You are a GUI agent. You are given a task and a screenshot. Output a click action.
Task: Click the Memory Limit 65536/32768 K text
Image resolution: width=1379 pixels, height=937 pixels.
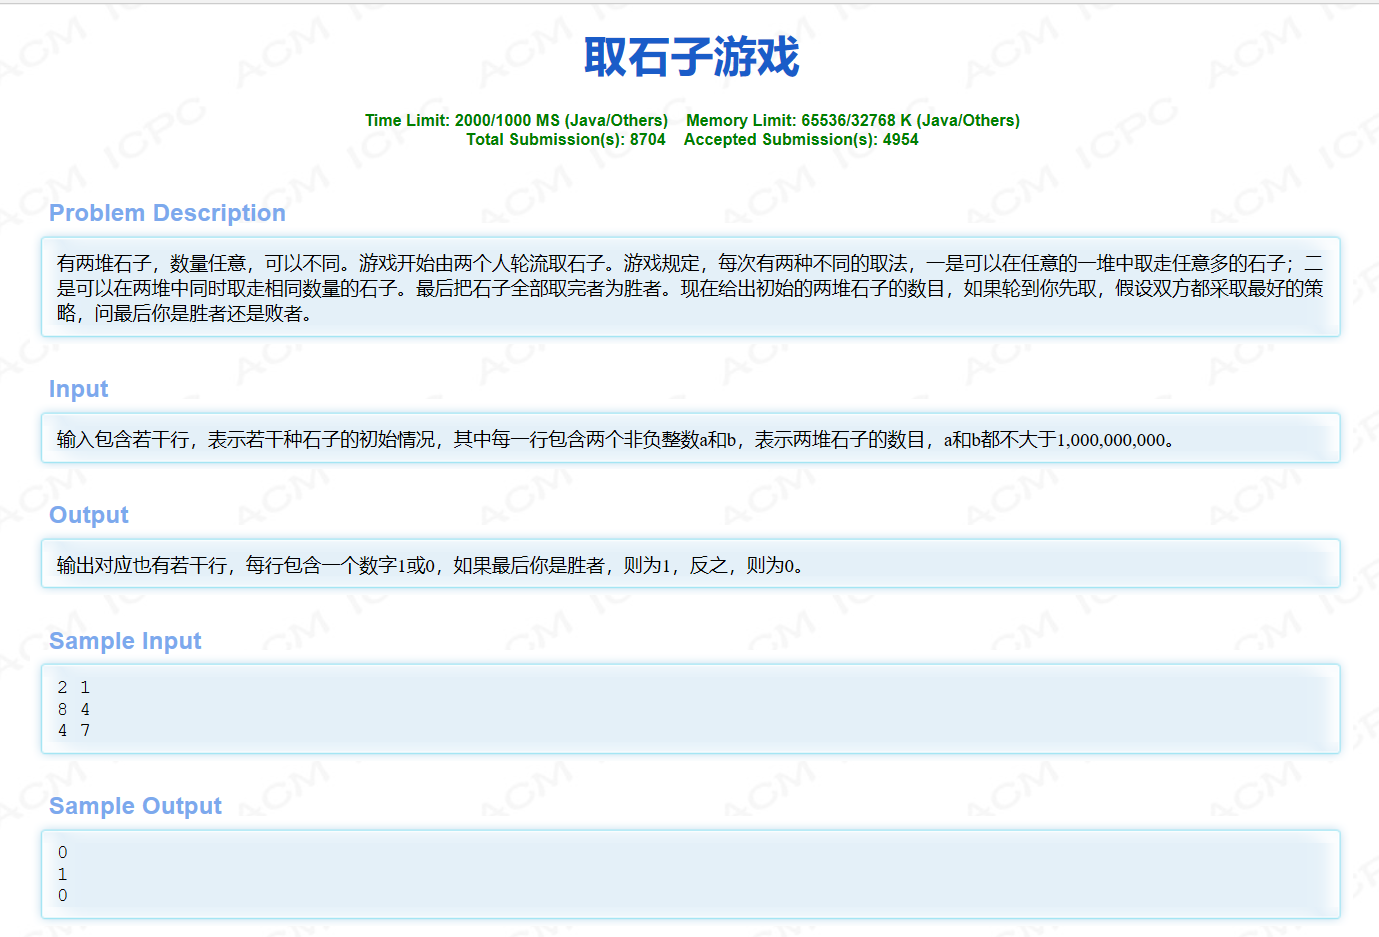pos(853,120)
